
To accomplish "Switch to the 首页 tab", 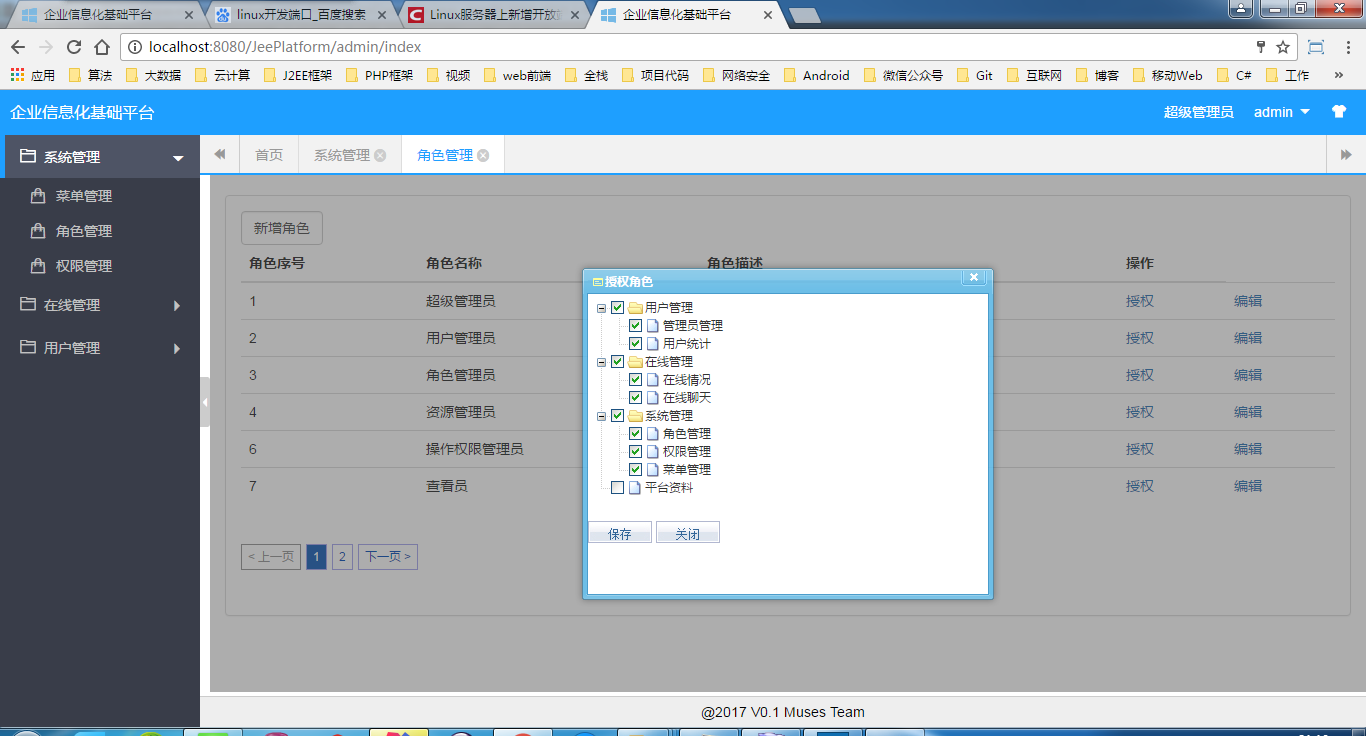I will [269, 154].
